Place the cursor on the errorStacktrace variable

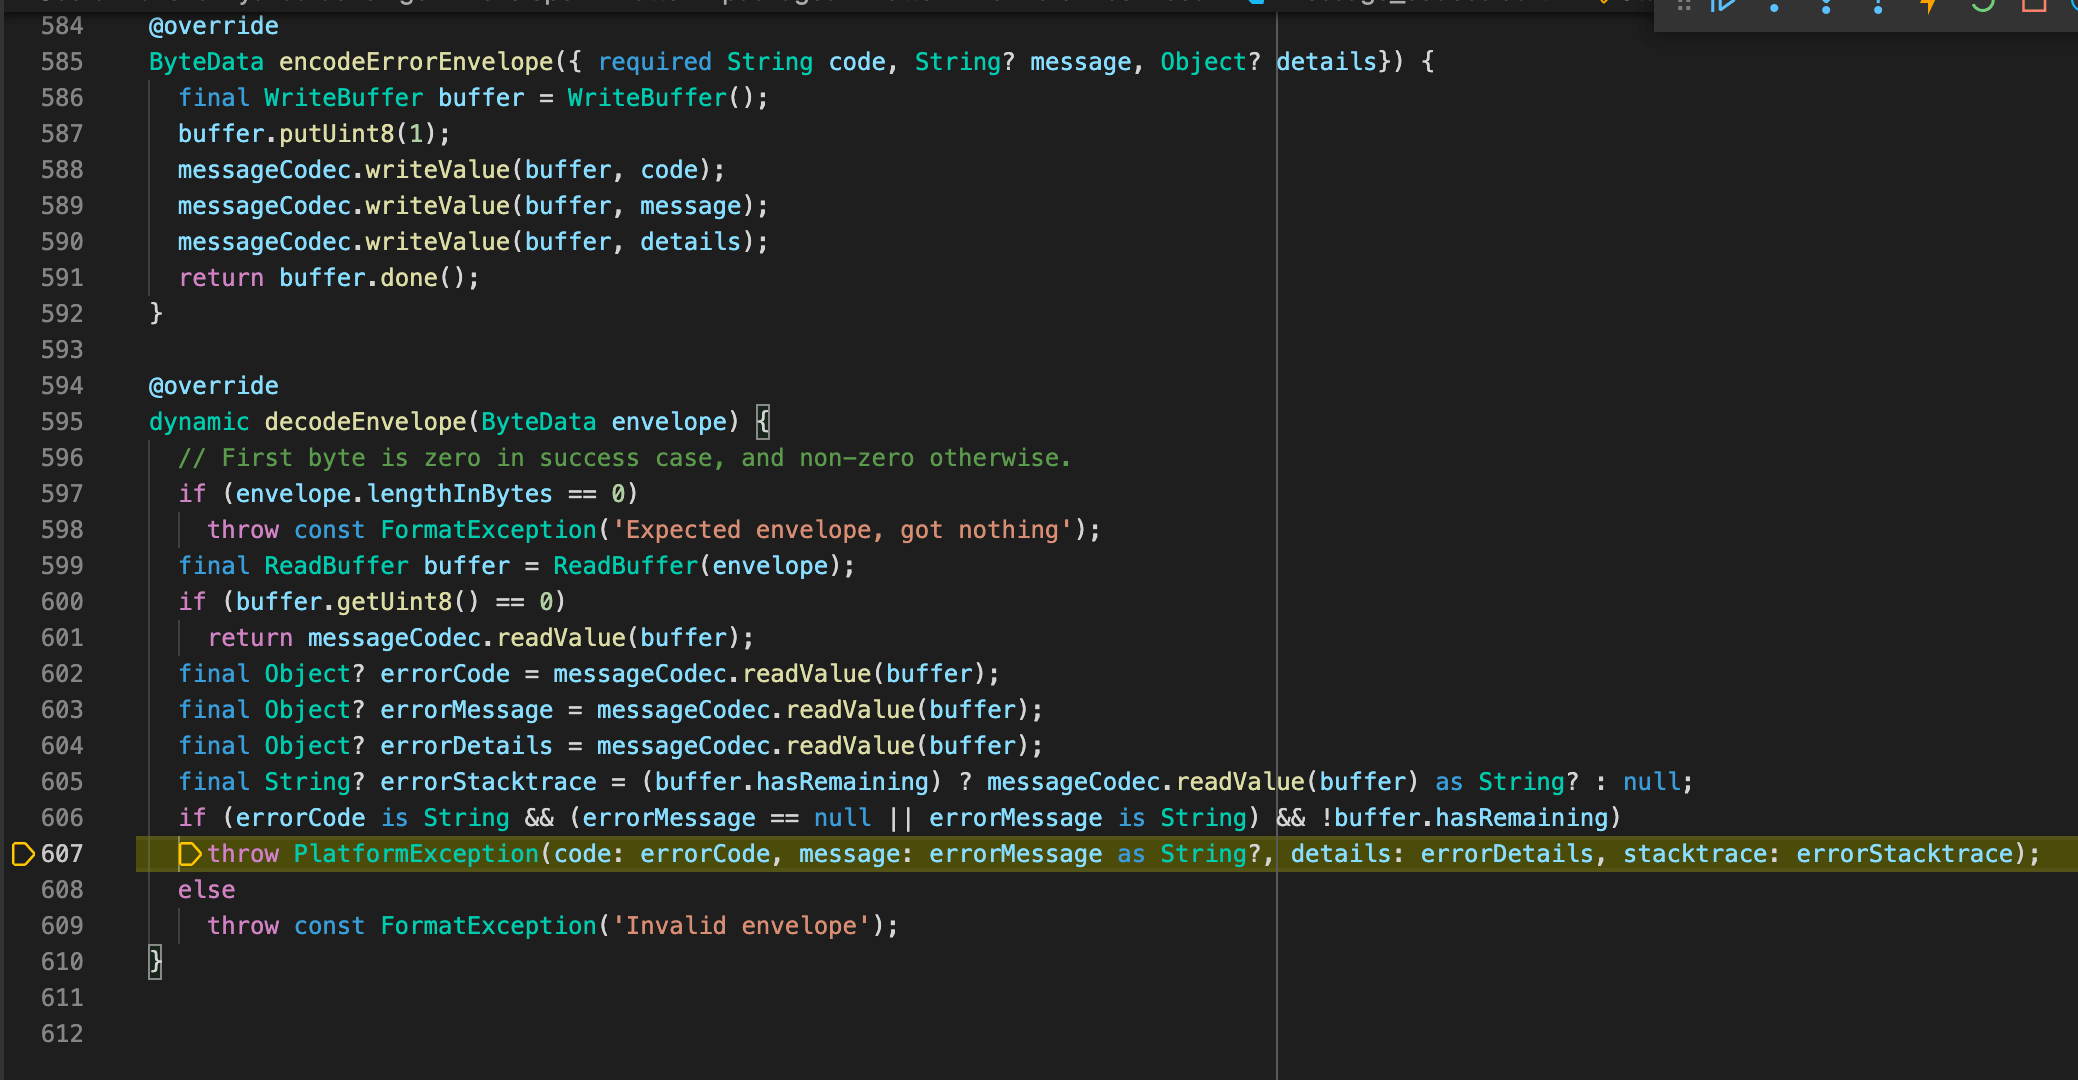[x=487, y=781]
